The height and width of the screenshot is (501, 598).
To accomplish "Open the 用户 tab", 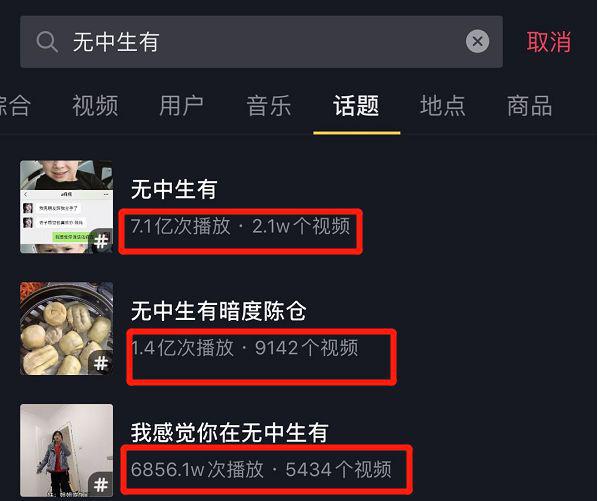I will (182, 106).
